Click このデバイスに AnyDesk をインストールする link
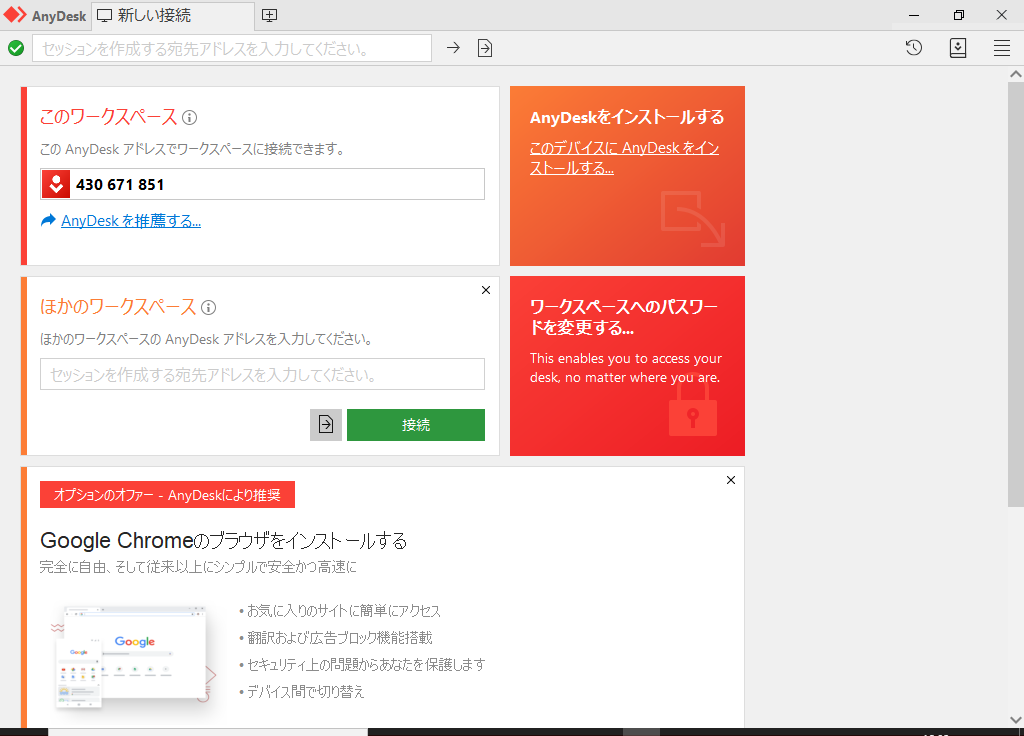The width and height of the screenshot is (1024, 736). click(x=624, y=157)
